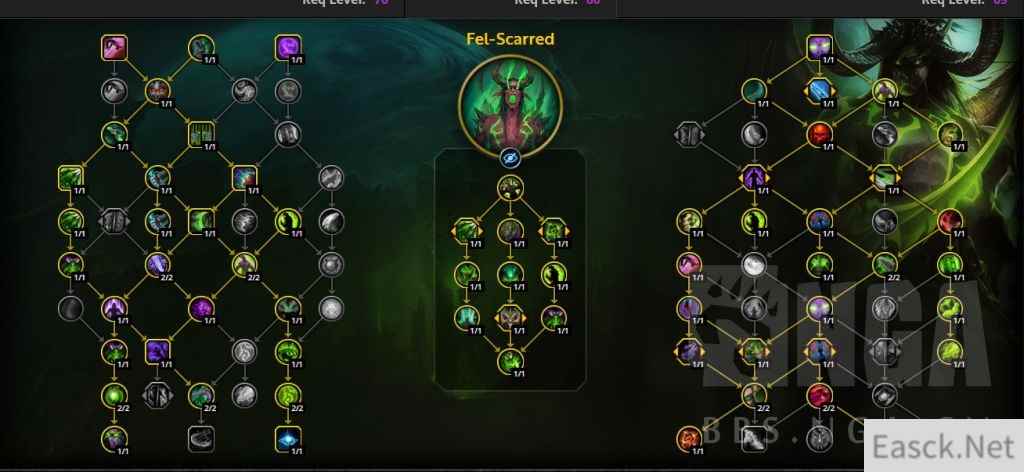Click the bright green orb 2/2 talent
Viewport: 1024px width, 472px height.
click(114, 396)
